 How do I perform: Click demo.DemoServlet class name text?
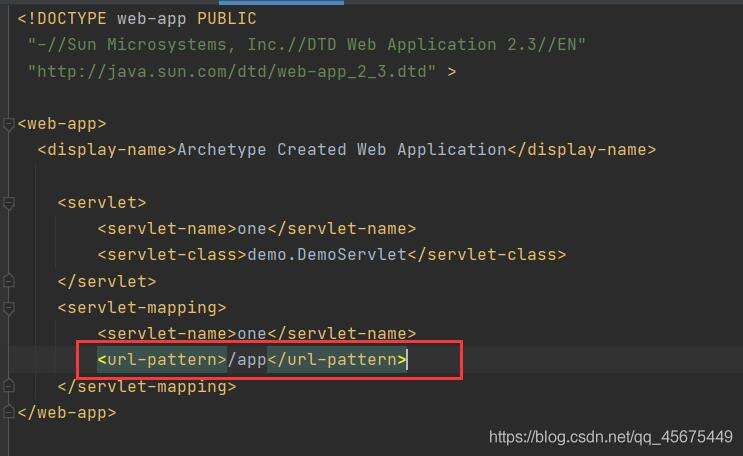(327, 255)
